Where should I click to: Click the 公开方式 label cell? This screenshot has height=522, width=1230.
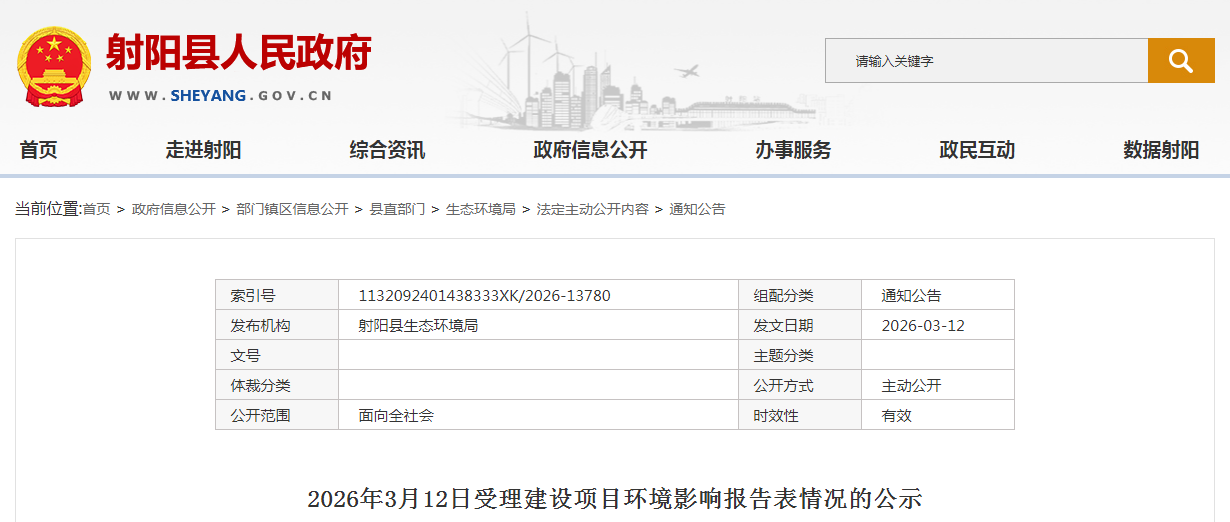(x=799, y=385)
